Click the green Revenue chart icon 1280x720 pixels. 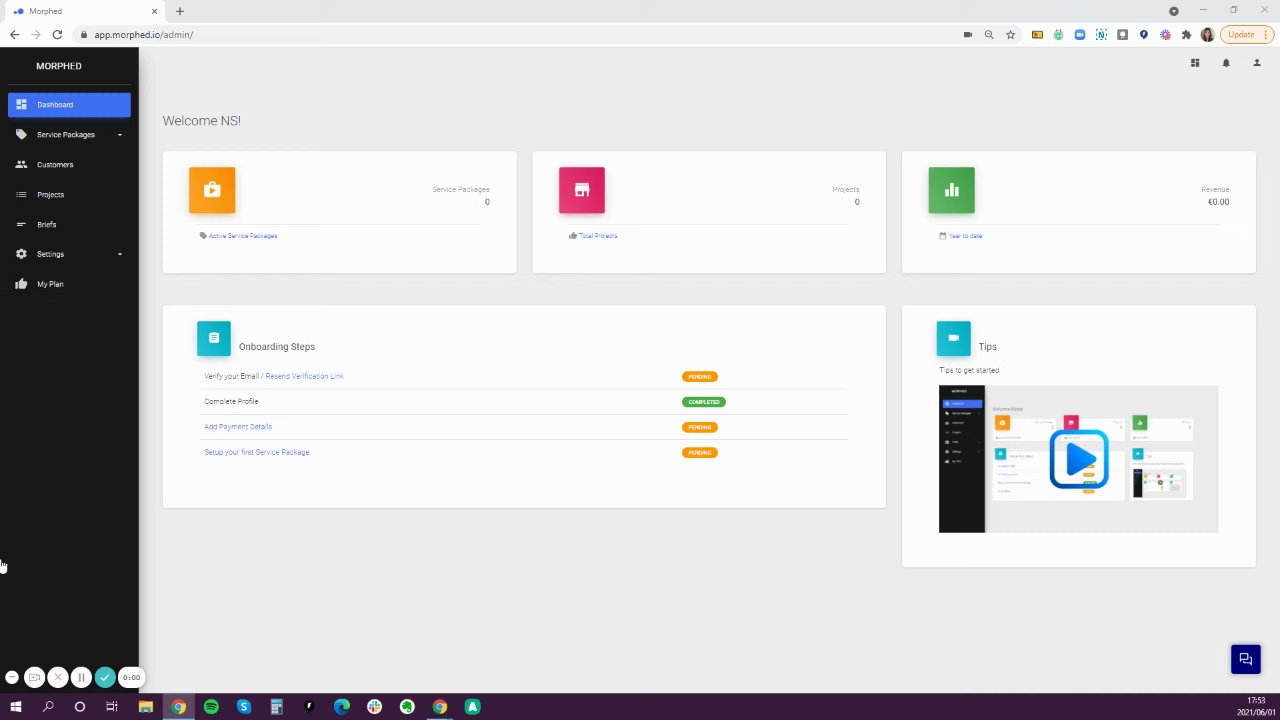[951, 190]
